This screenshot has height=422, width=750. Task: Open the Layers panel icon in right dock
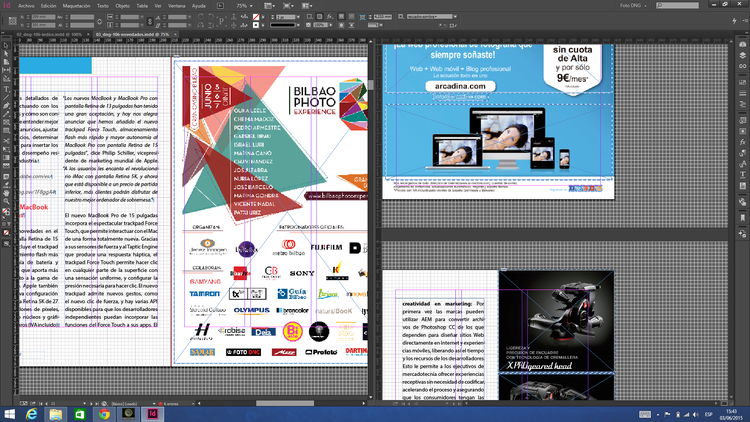[x=742, y=56]
